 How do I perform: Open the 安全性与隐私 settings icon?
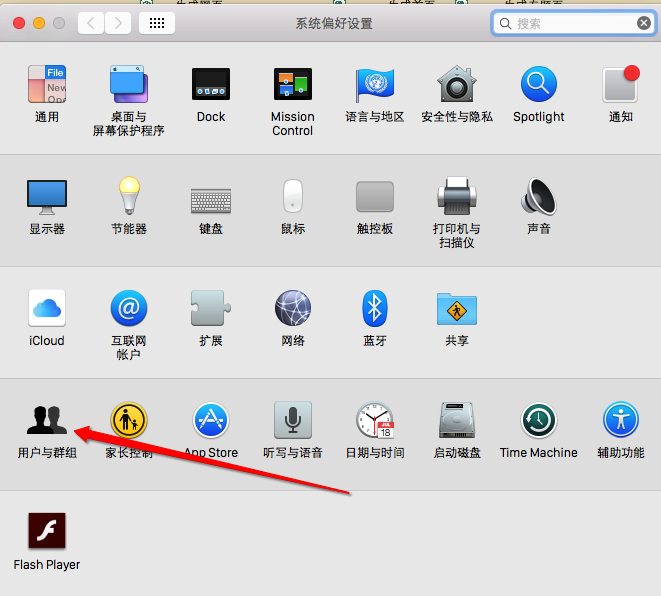point(457,86)
